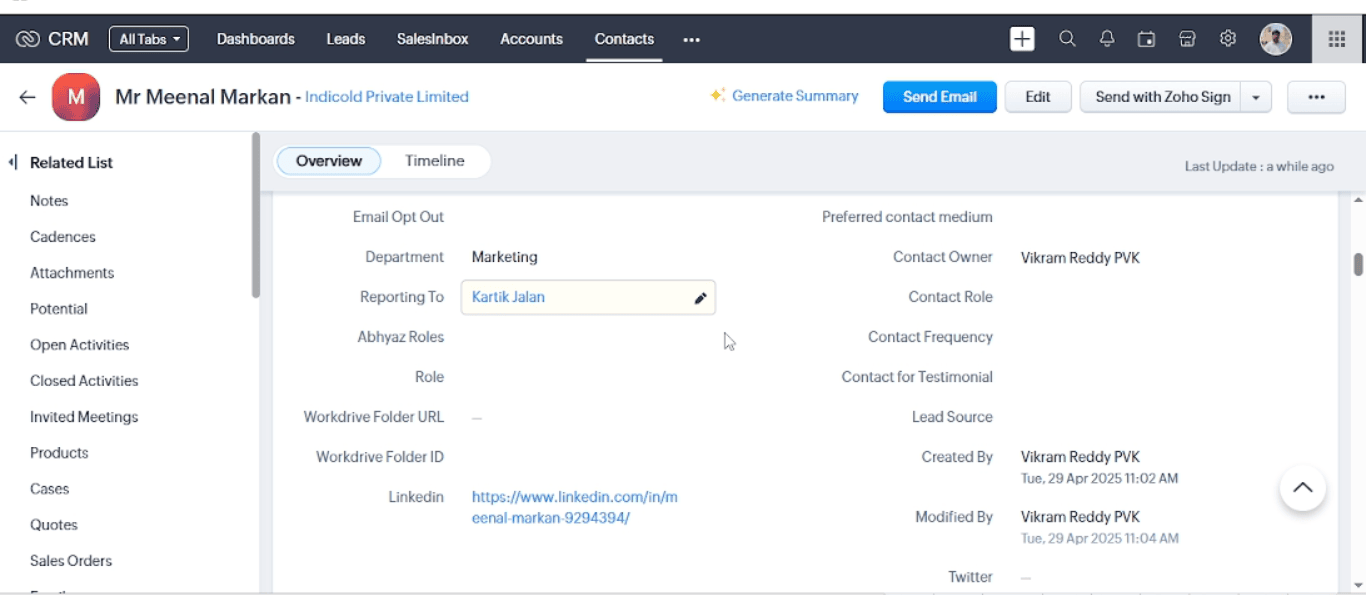Viewport: 1366px width, 595px height.
Task: Open the search magnifier icon
Action: coord(1067,39)
